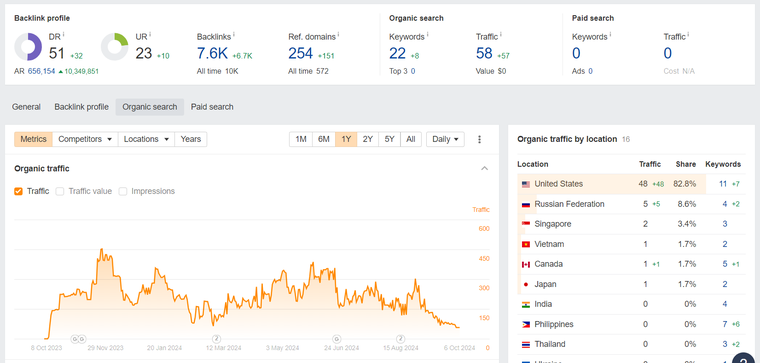Enable the Impressions checkbox
Image resolution: width=760 pixels, height=363 pixels.
[123, 191]
